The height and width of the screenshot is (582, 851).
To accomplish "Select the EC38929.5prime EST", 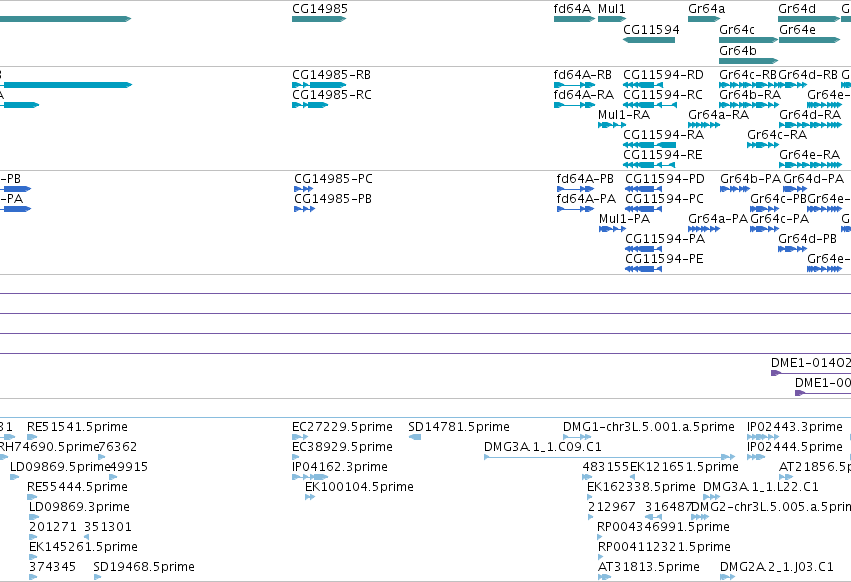I will point(296,457).
